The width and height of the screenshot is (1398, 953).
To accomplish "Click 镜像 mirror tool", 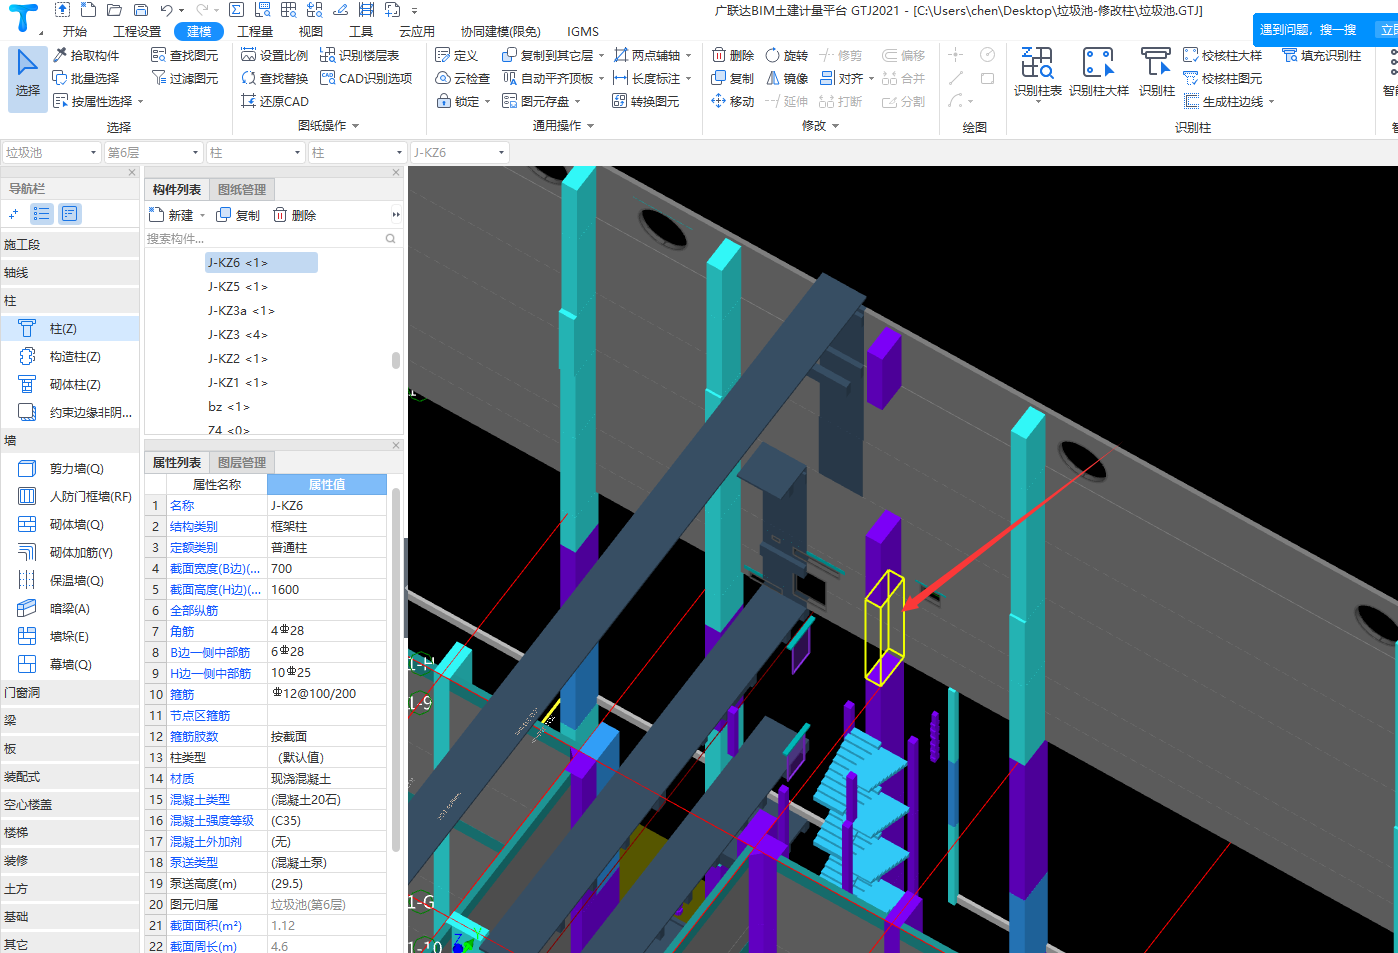I will point(787,78).
